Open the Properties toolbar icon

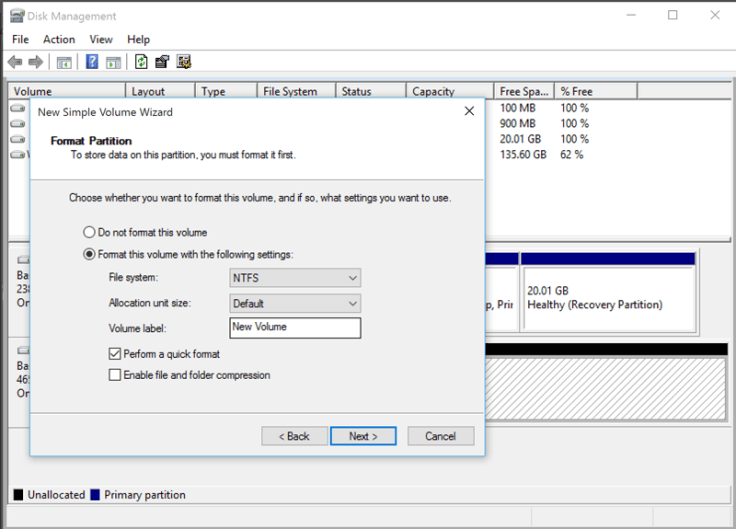[162, 62]
